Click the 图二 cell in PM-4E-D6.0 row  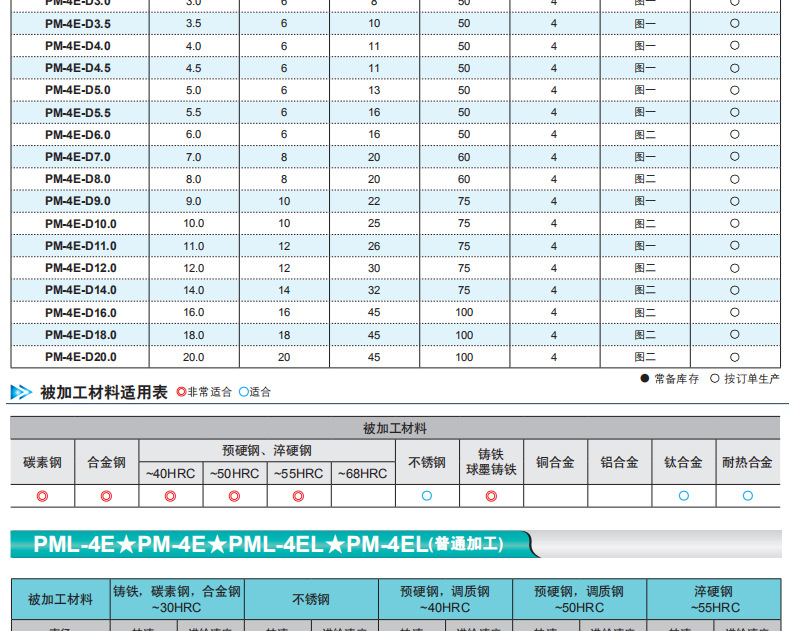coord(645,135)
